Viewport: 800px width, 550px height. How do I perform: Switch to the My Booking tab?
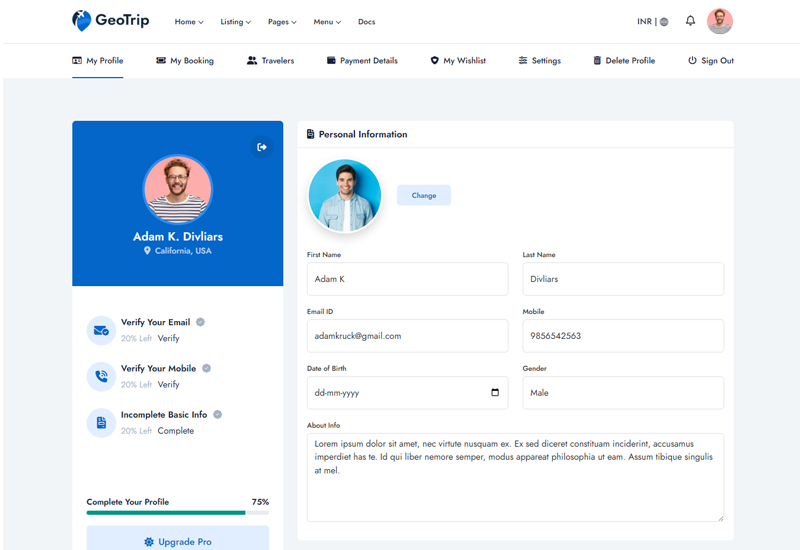[x=185, y=61]
